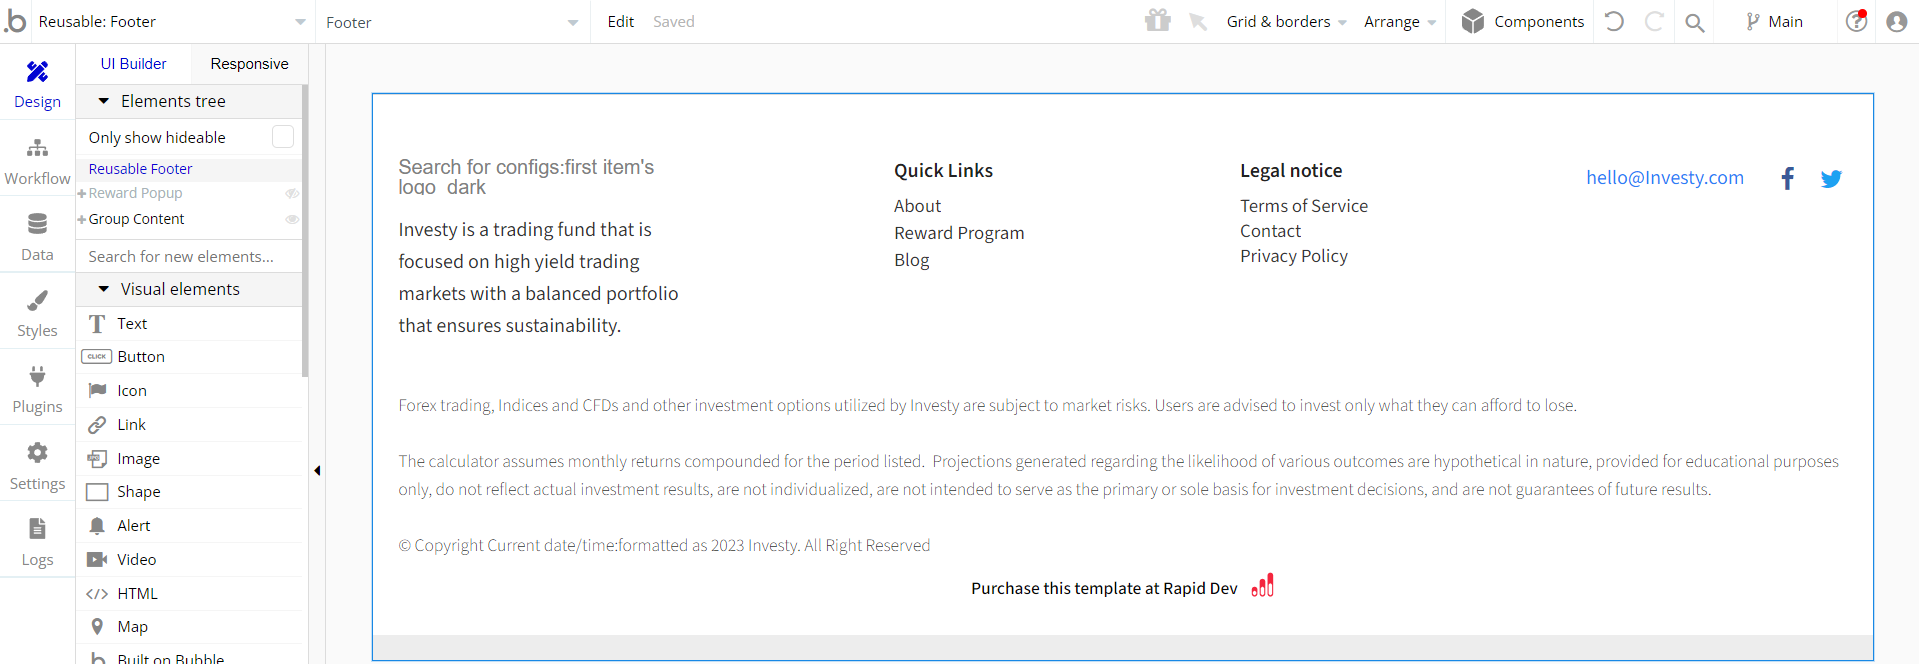This screenshot has height=664, width=1919.
Task: Select the Terms of Service link
Action: (x=1304, y=206)
